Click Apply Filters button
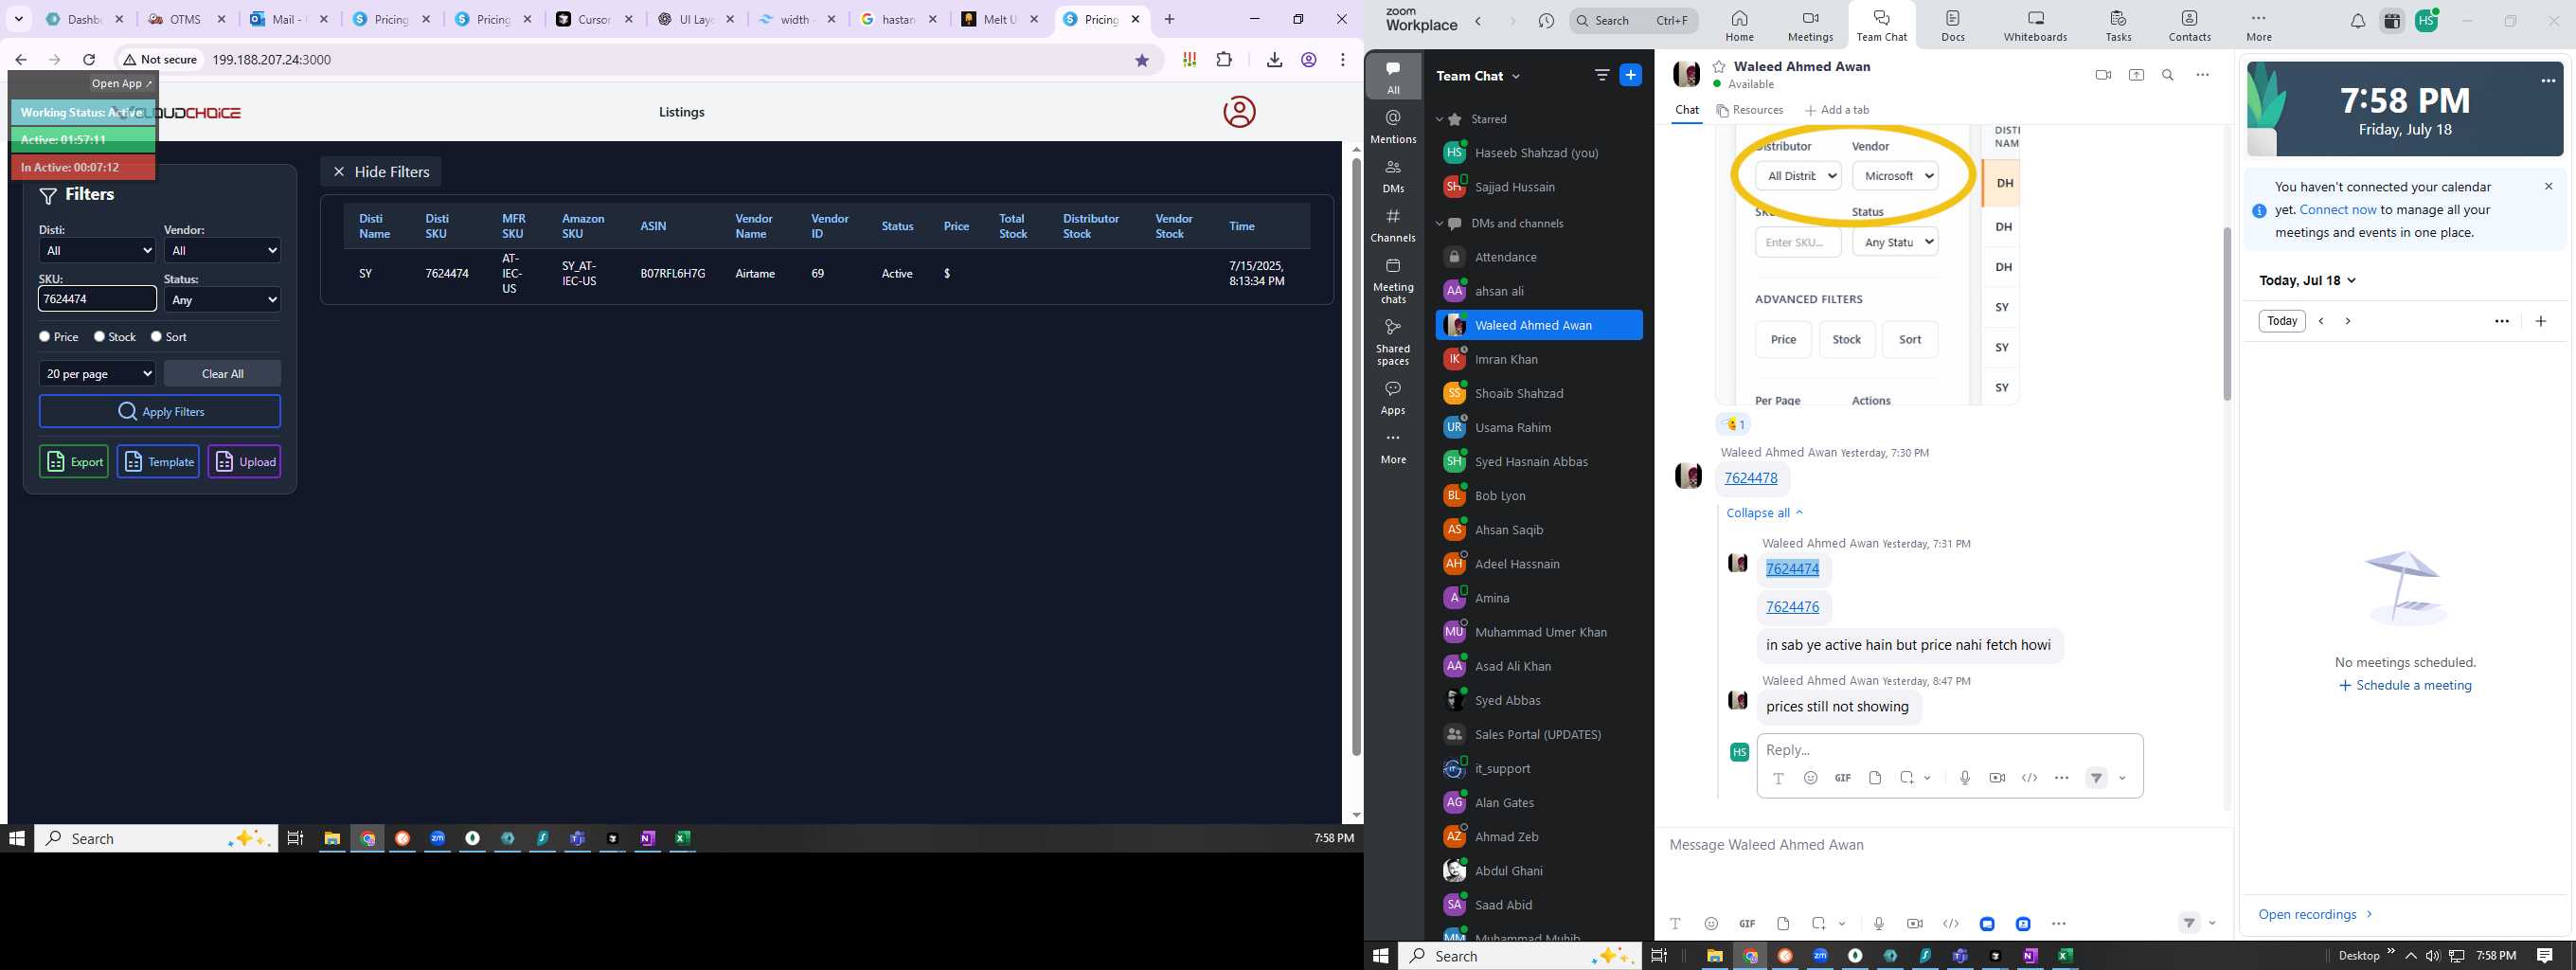Image resolution: width=2576 pixels, height=970 pixels. click(160, 412)
